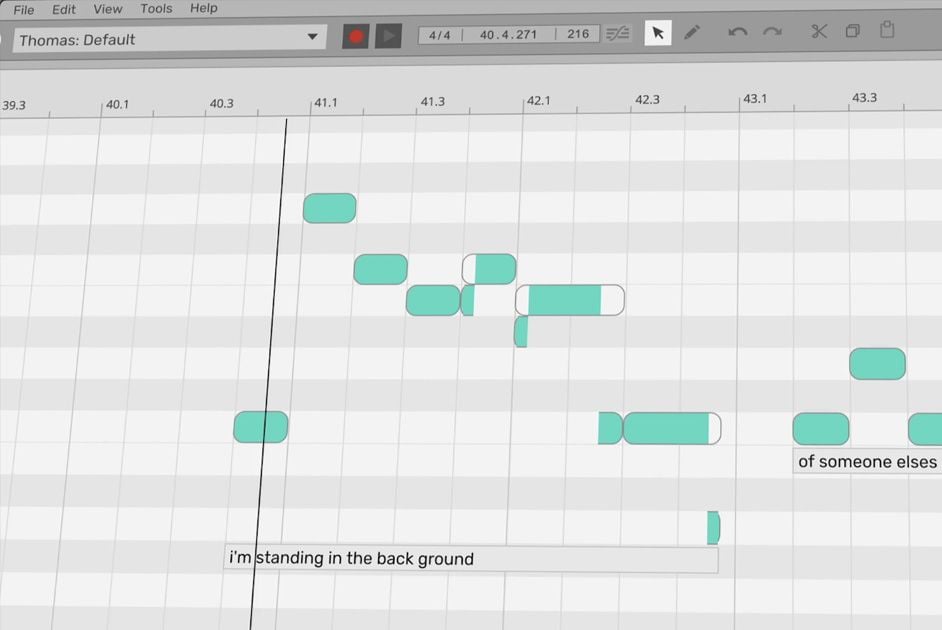
Task: Select the lone note below marker 43.3
Action: [877, 364]
